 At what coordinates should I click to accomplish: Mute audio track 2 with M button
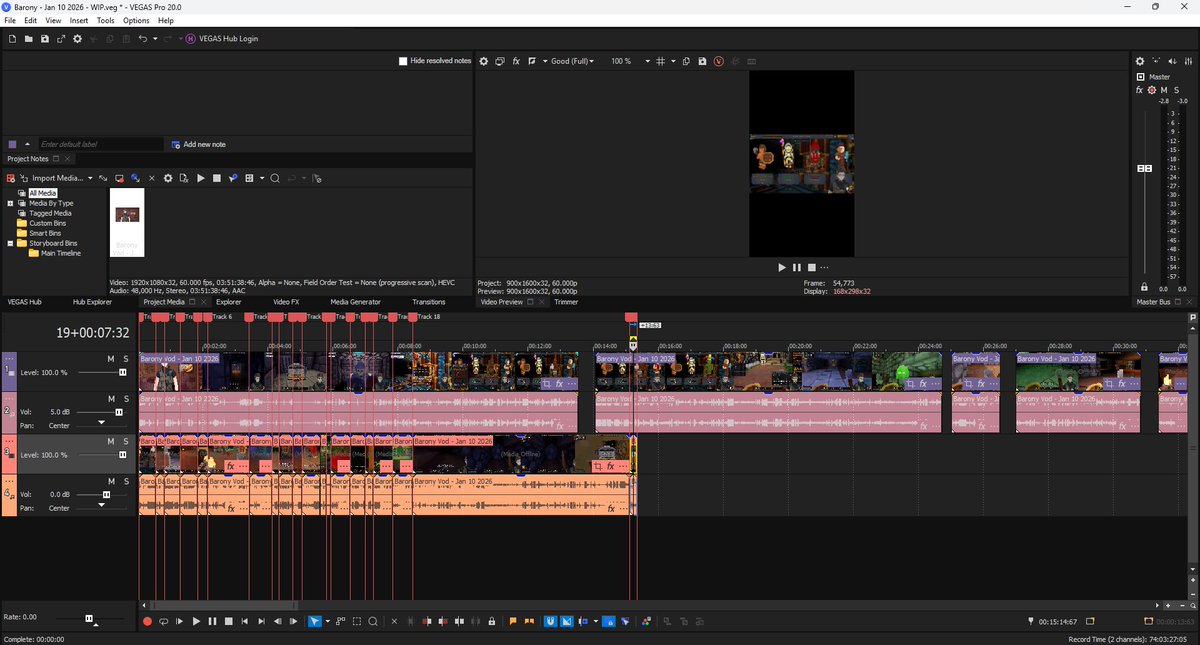coord(111,399)
